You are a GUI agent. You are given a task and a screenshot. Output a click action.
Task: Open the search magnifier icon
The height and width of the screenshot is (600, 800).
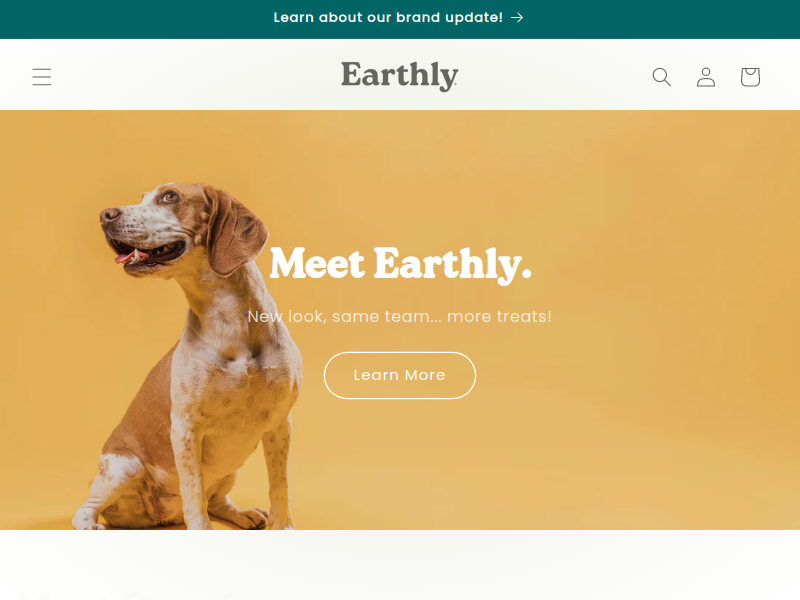tap(662, 77)
